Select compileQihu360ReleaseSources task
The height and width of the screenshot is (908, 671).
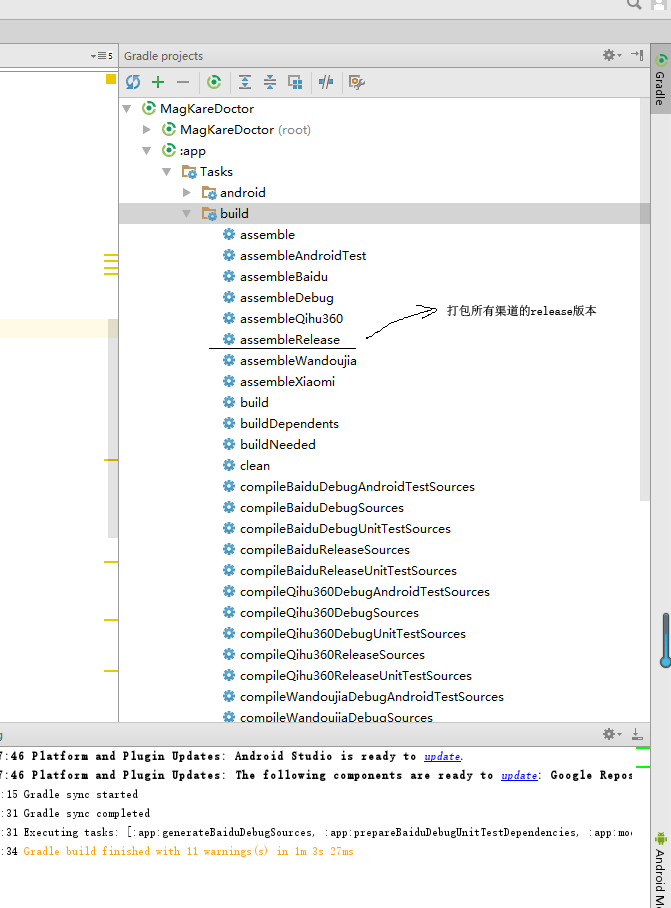click(x=332, y=654)
